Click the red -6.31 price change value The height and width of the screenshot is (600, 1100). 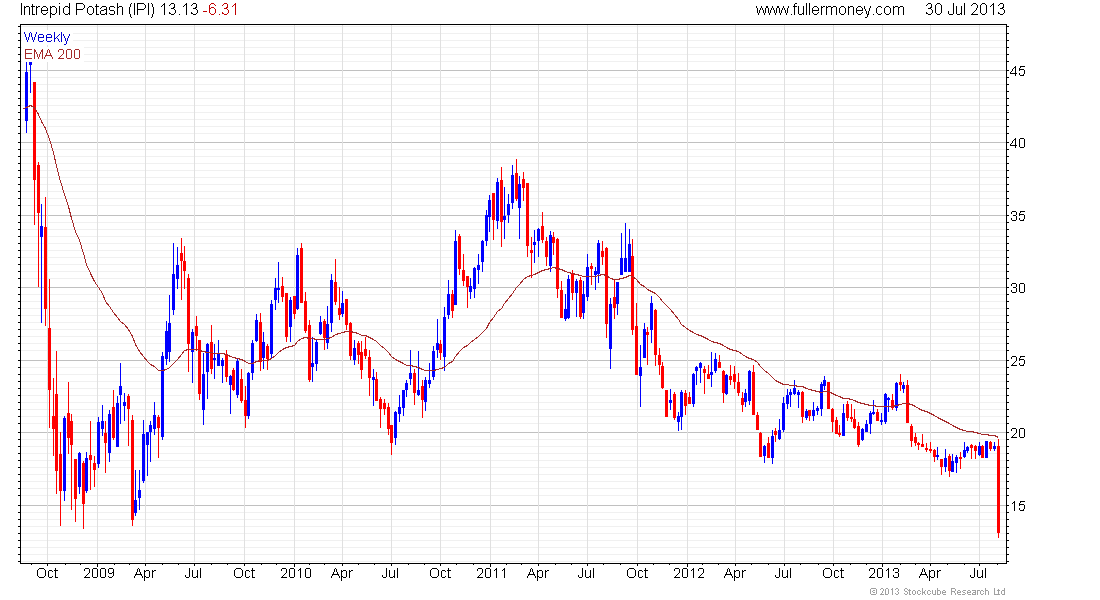point(222,10)
